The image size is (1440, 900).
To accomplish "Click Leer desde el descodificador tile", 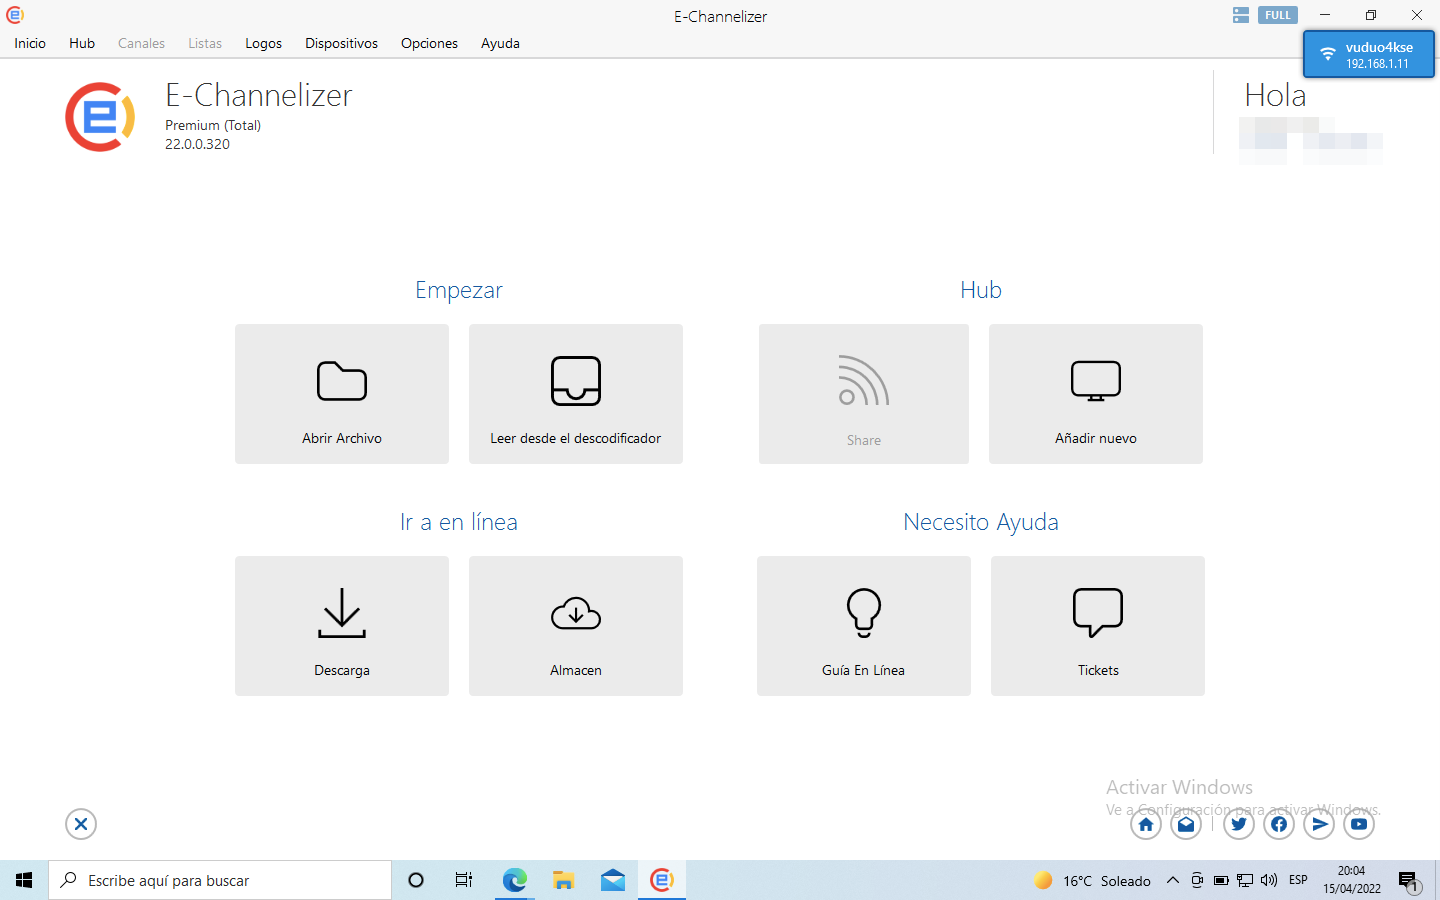I will pos(575,394).
